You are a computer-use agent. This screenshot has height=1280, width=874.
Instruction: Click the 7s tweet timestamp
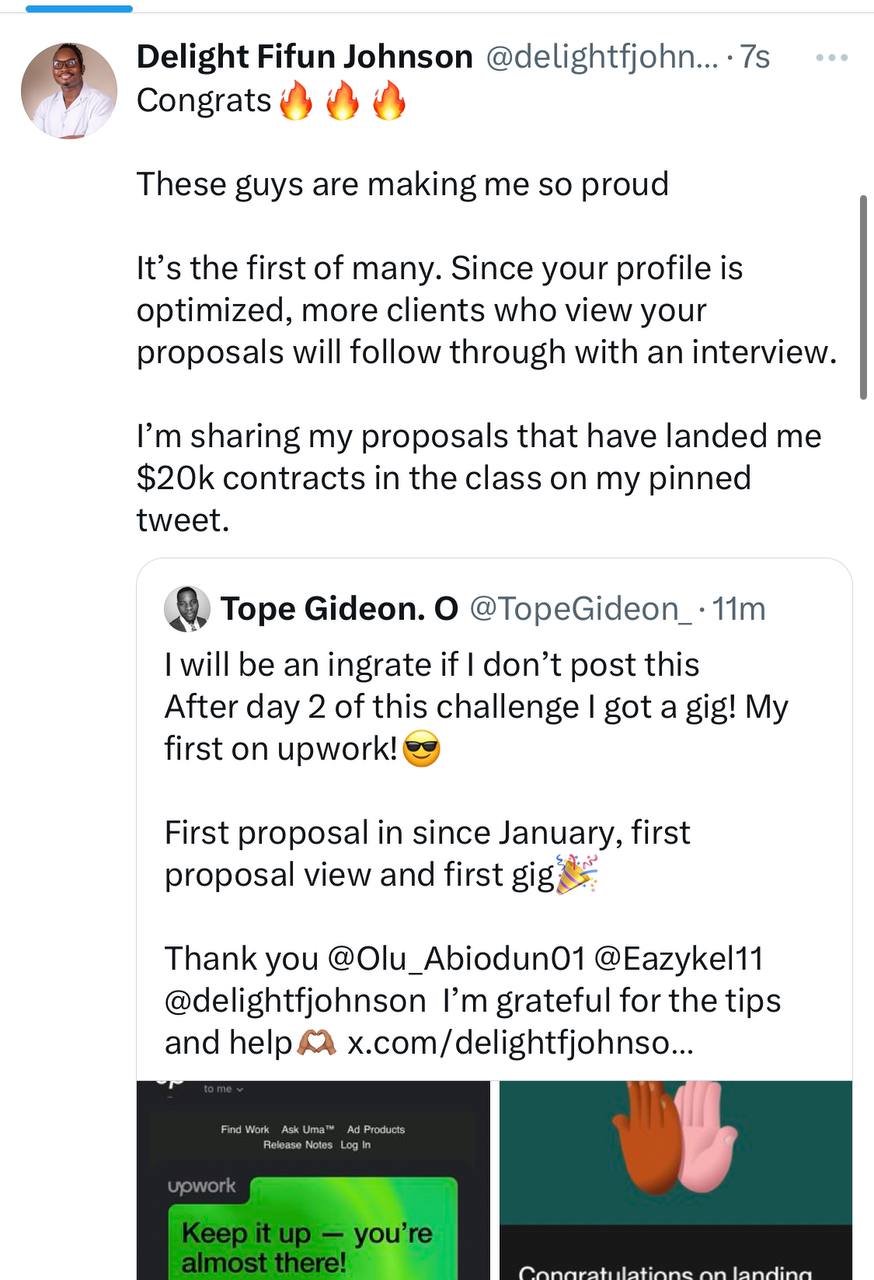click(x=755, y=57)
